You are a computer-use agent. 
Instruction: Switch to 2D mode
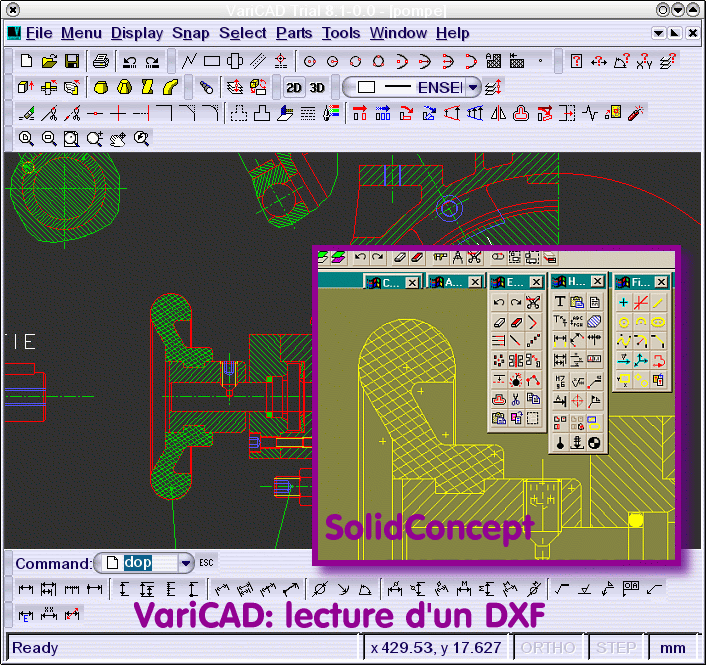[294, 87]
